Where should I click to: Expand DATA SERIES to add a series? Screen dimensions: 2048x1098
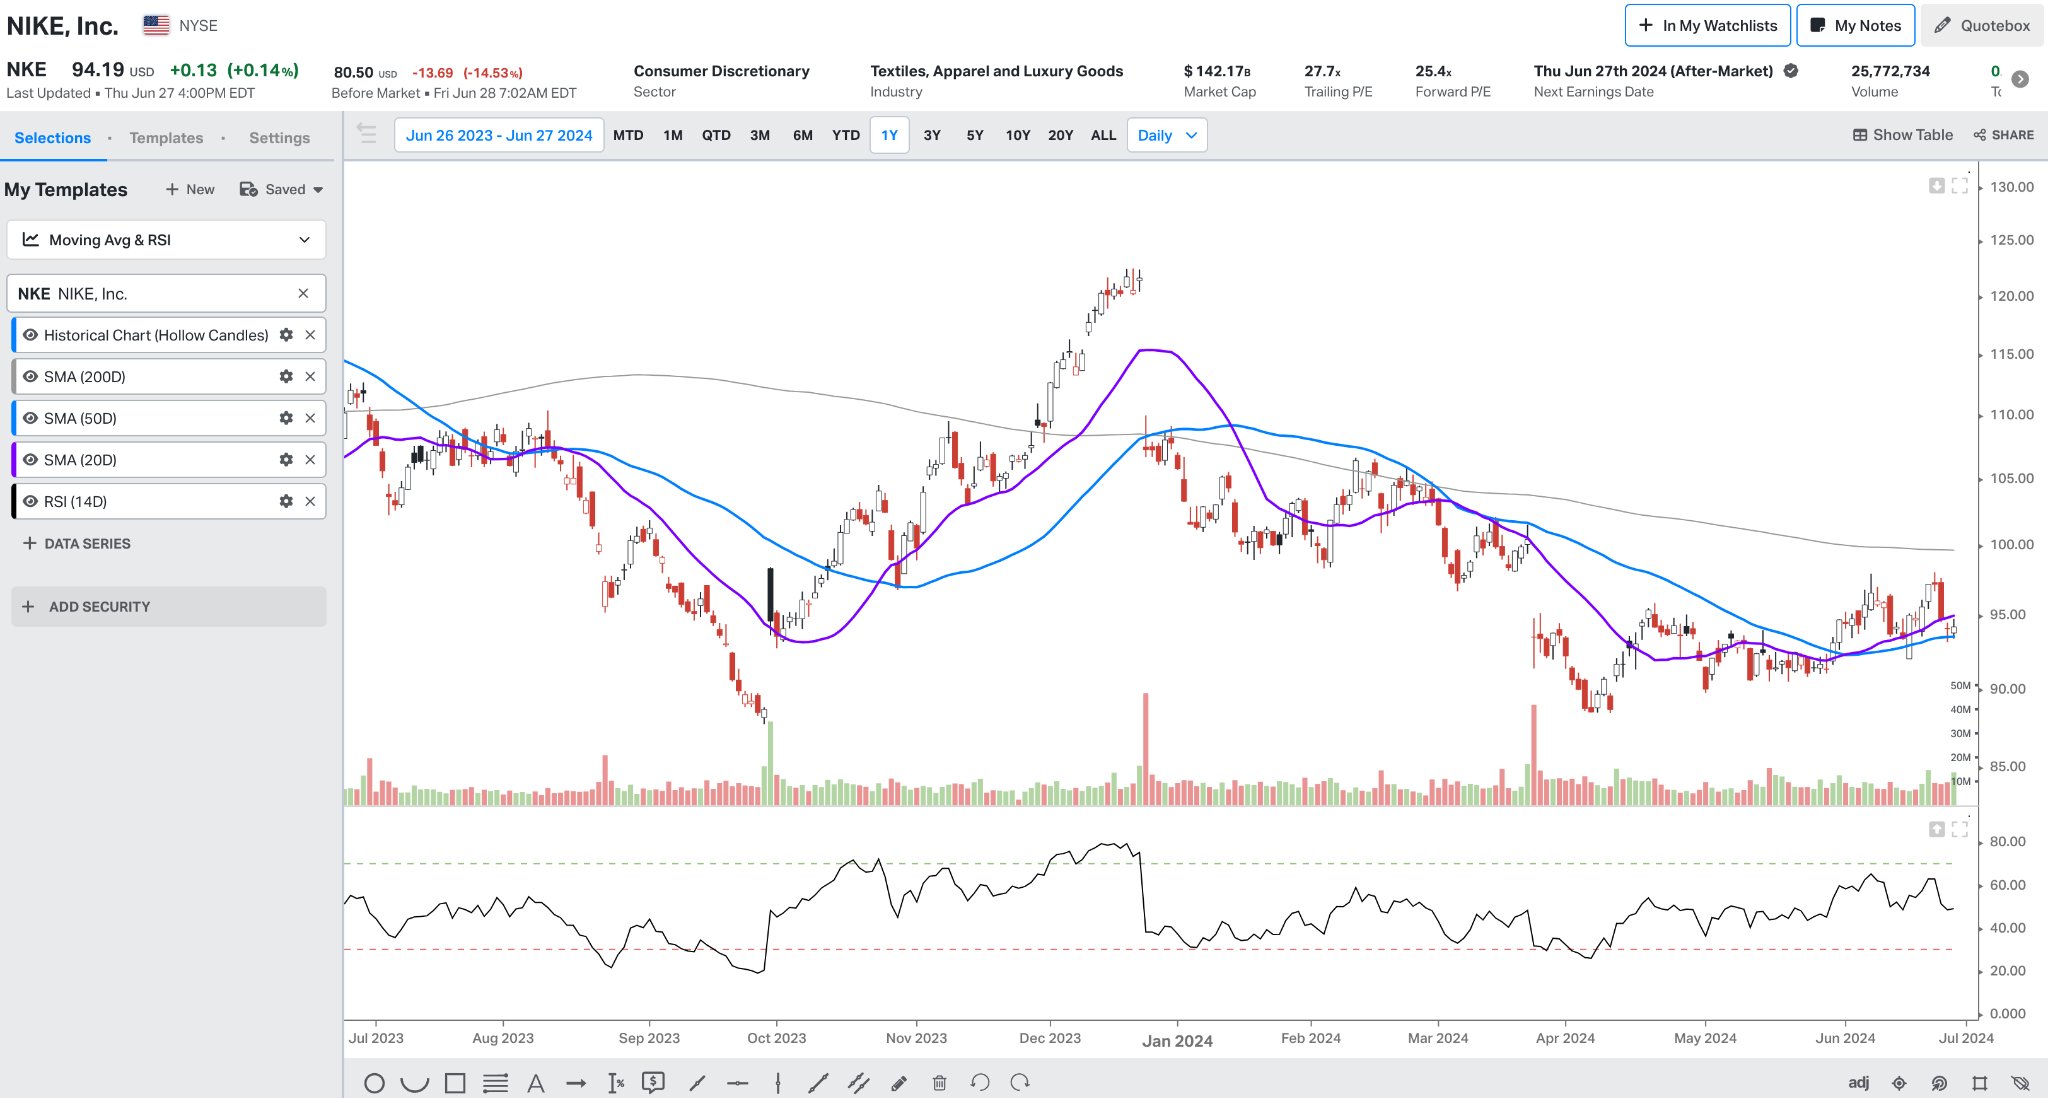tap(76, 544)
